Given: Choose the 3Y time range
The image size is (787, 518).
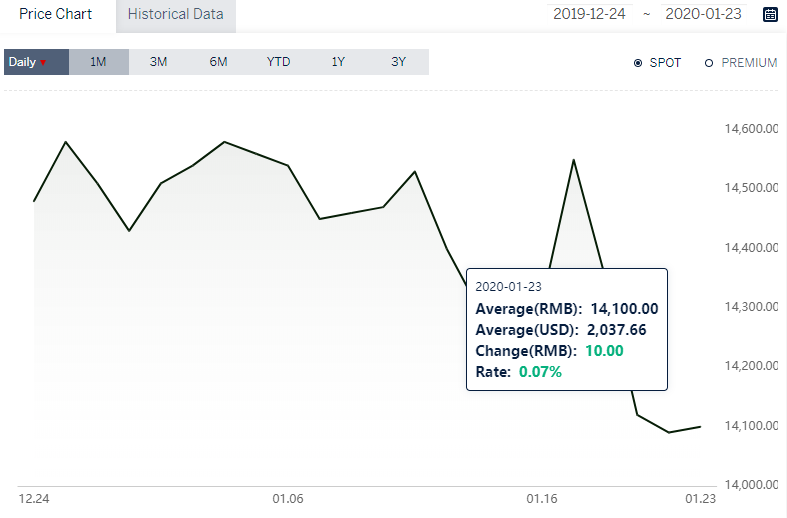Looking at the screenshot, I should (399, 62).
